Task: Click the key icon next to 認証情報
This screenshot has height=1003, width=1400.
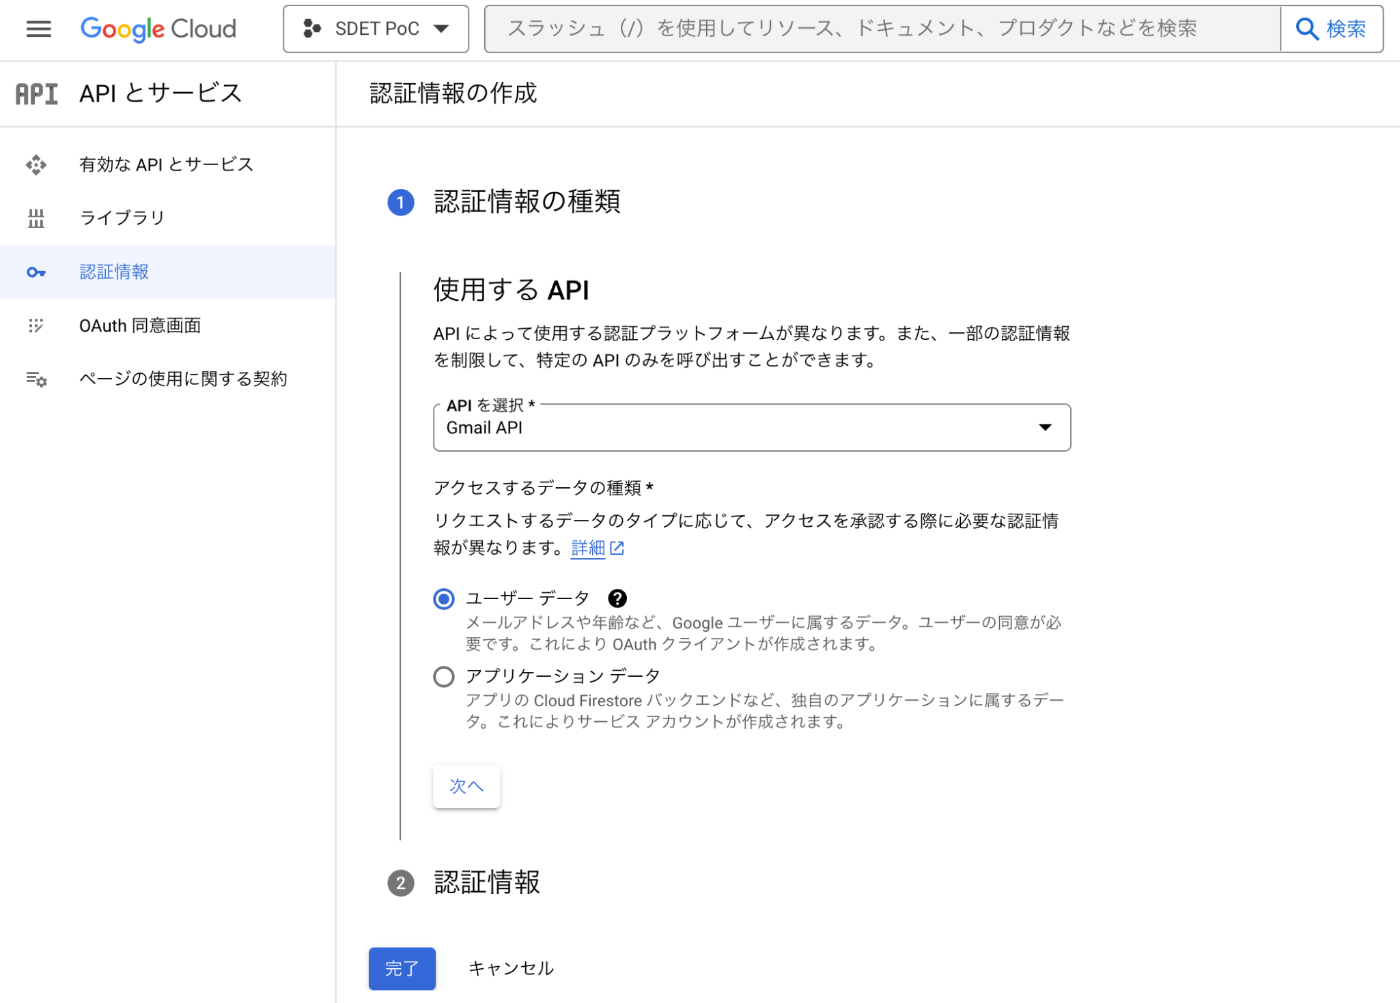Action: (x=36, y=271)
